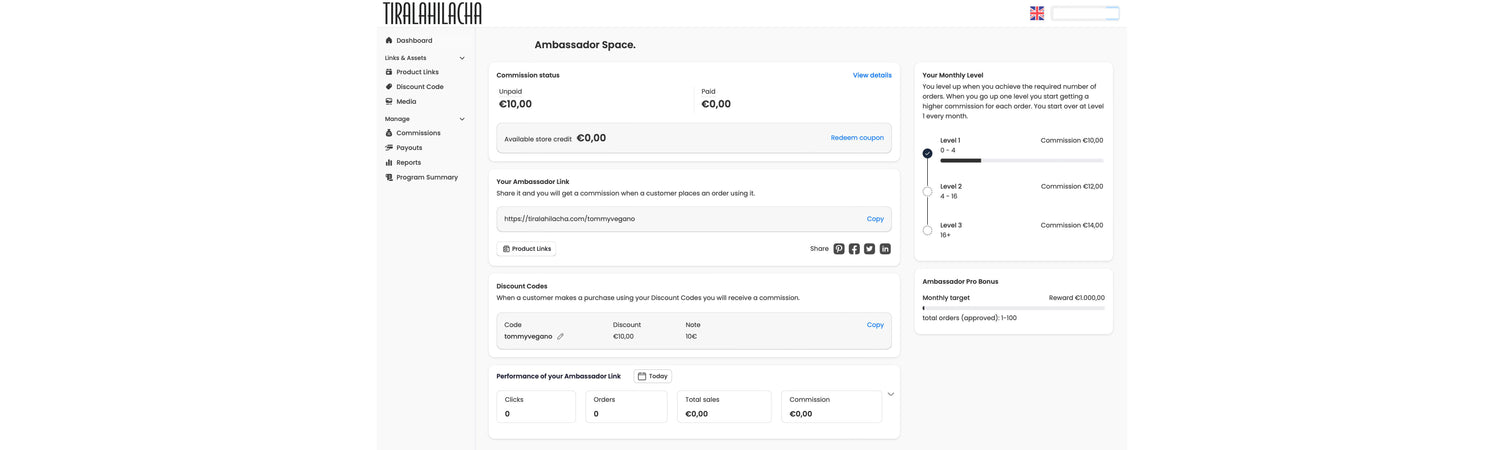Image resolution: width=1500 pixels, height=450 pixels.
Task: Share link via LinkedIn icon
Action: 885,249
